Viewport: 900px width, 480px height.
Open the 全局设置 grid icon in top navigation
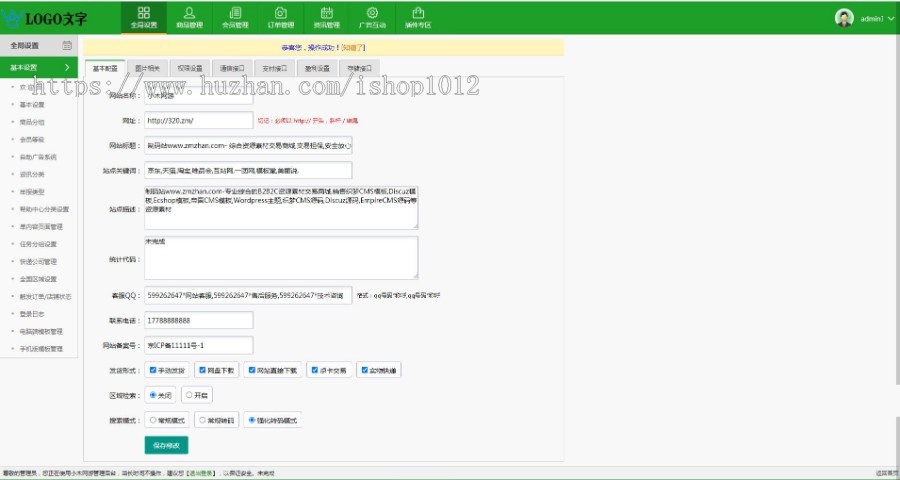coord(143,13)
